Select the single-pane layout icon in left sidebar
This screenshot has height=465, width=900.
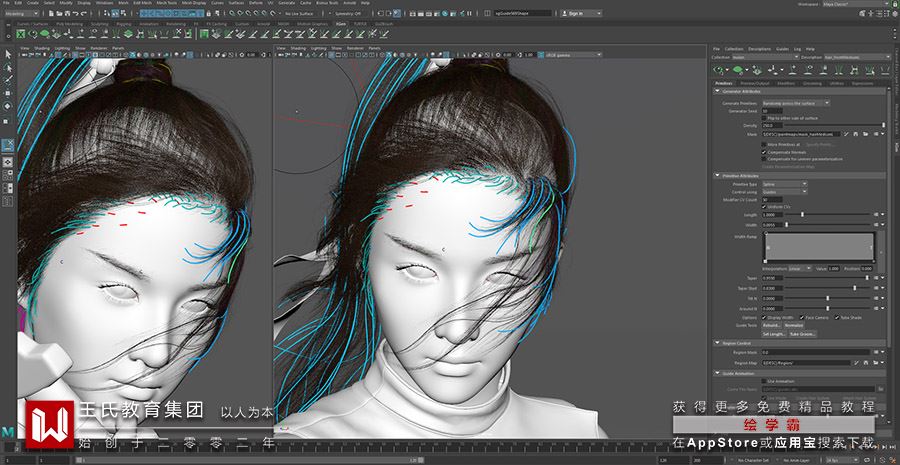click(8, 162)
